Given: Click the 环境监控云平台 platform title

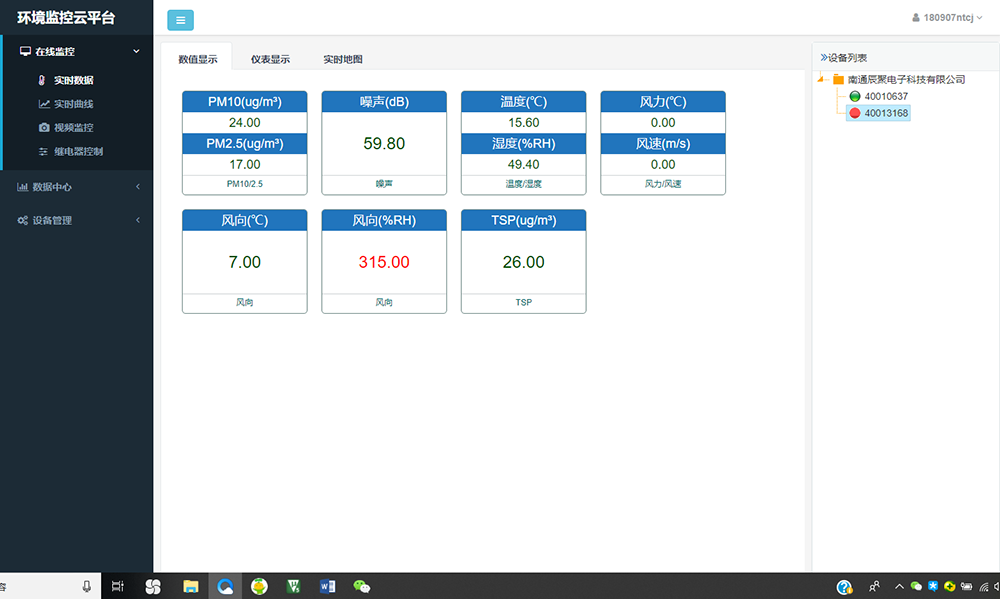Looking at the screenshot, I should pos(66,18).
